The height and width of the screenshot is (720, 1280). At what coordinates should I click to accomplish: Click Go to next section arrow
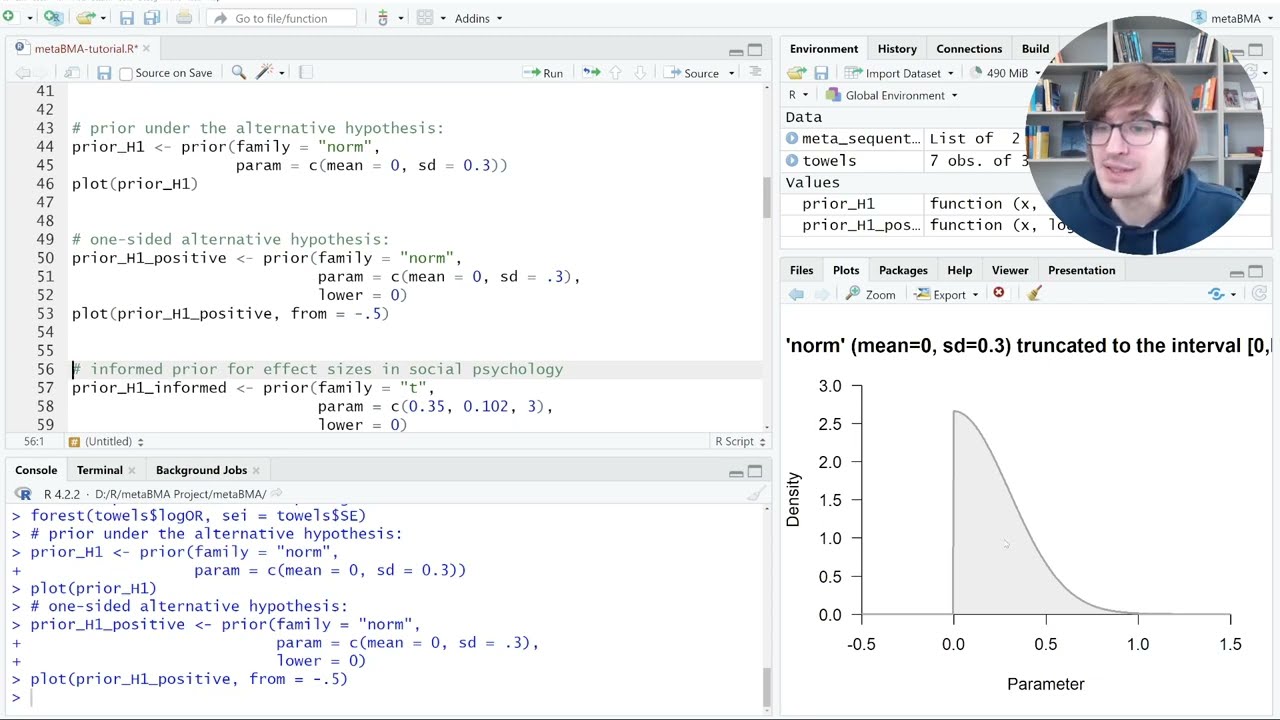click(640, 73)
